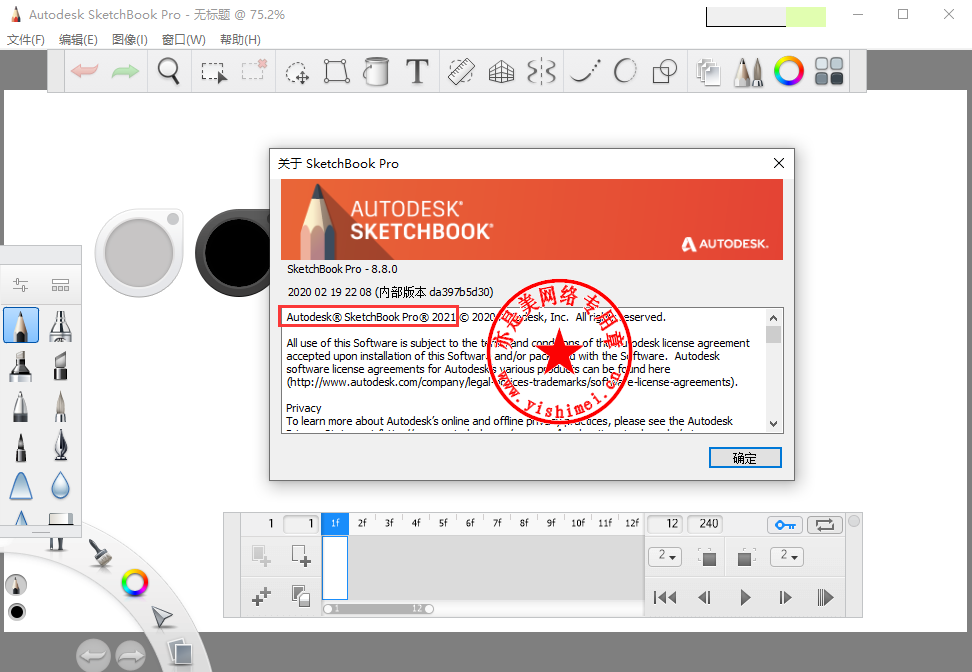This screenshot has width=972, height=672.
Task: Jump to the first frame of the animation
Action: [665, 598]
